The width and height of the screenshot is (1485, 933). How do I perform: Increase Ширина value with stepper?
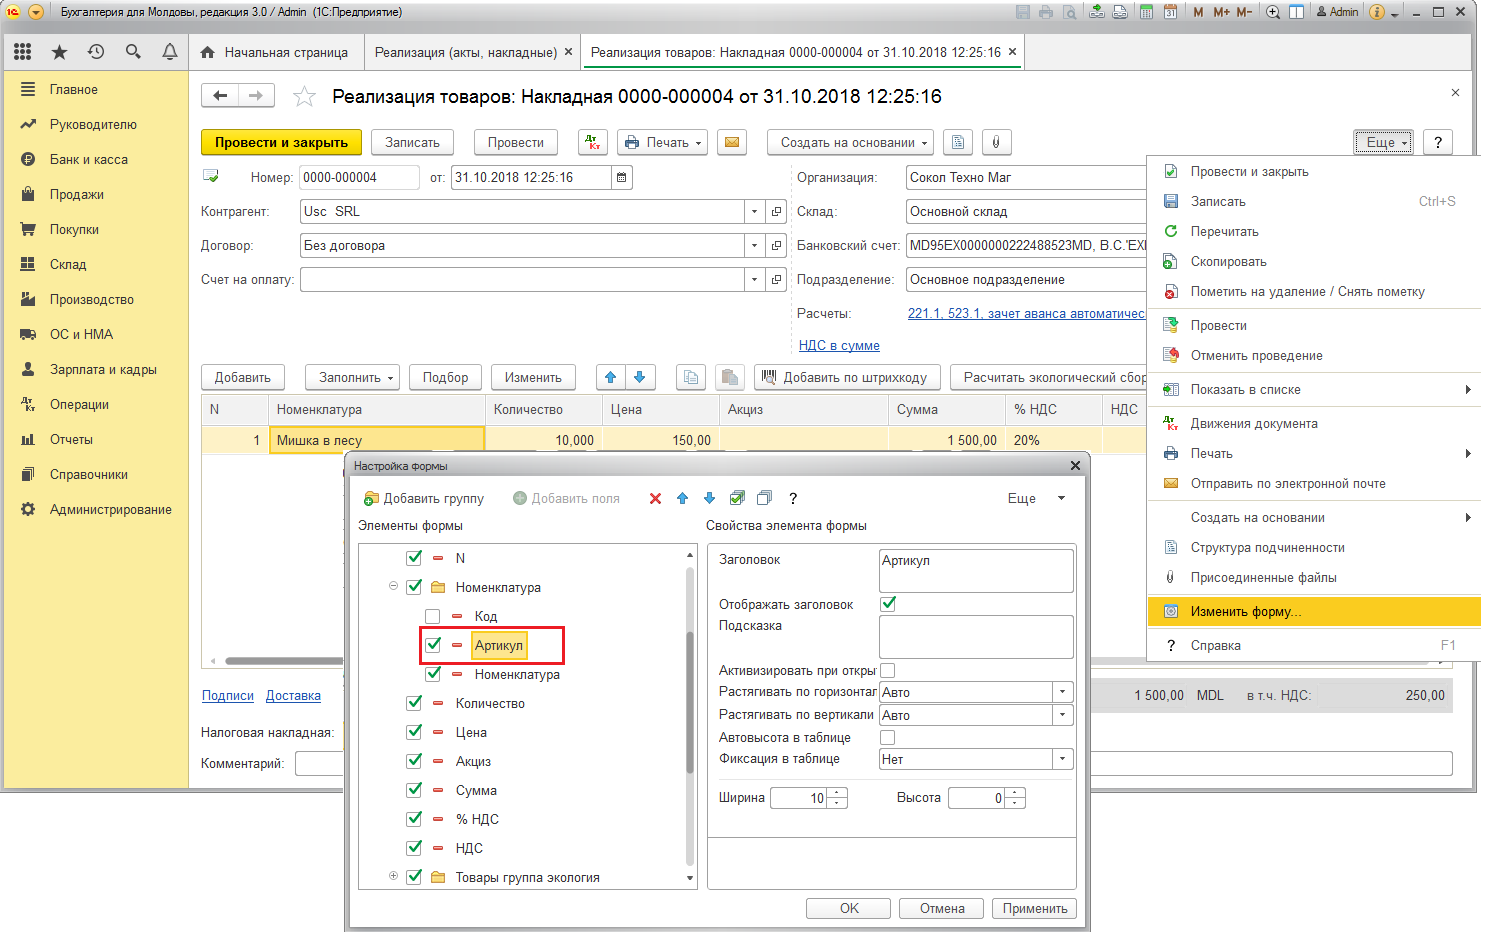click(838, 793)
